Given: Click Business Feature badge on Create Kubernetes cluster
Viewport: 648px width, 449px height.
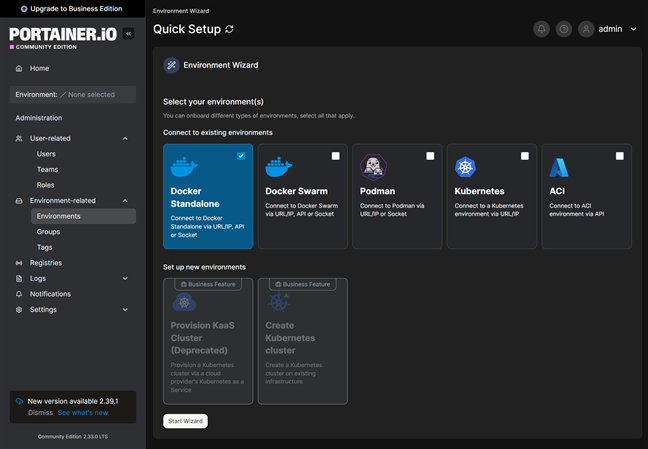Looking at the screenshot, I should 303,284.
